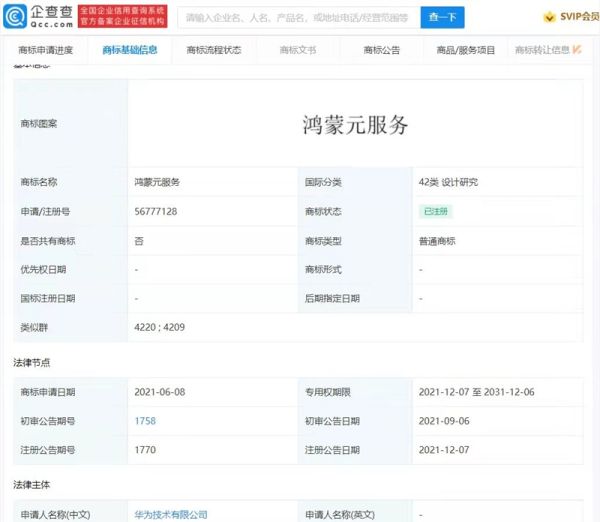Click the search input field
Image resolution: width=600 pixels, height=522 pixels.
coord(299,17)
